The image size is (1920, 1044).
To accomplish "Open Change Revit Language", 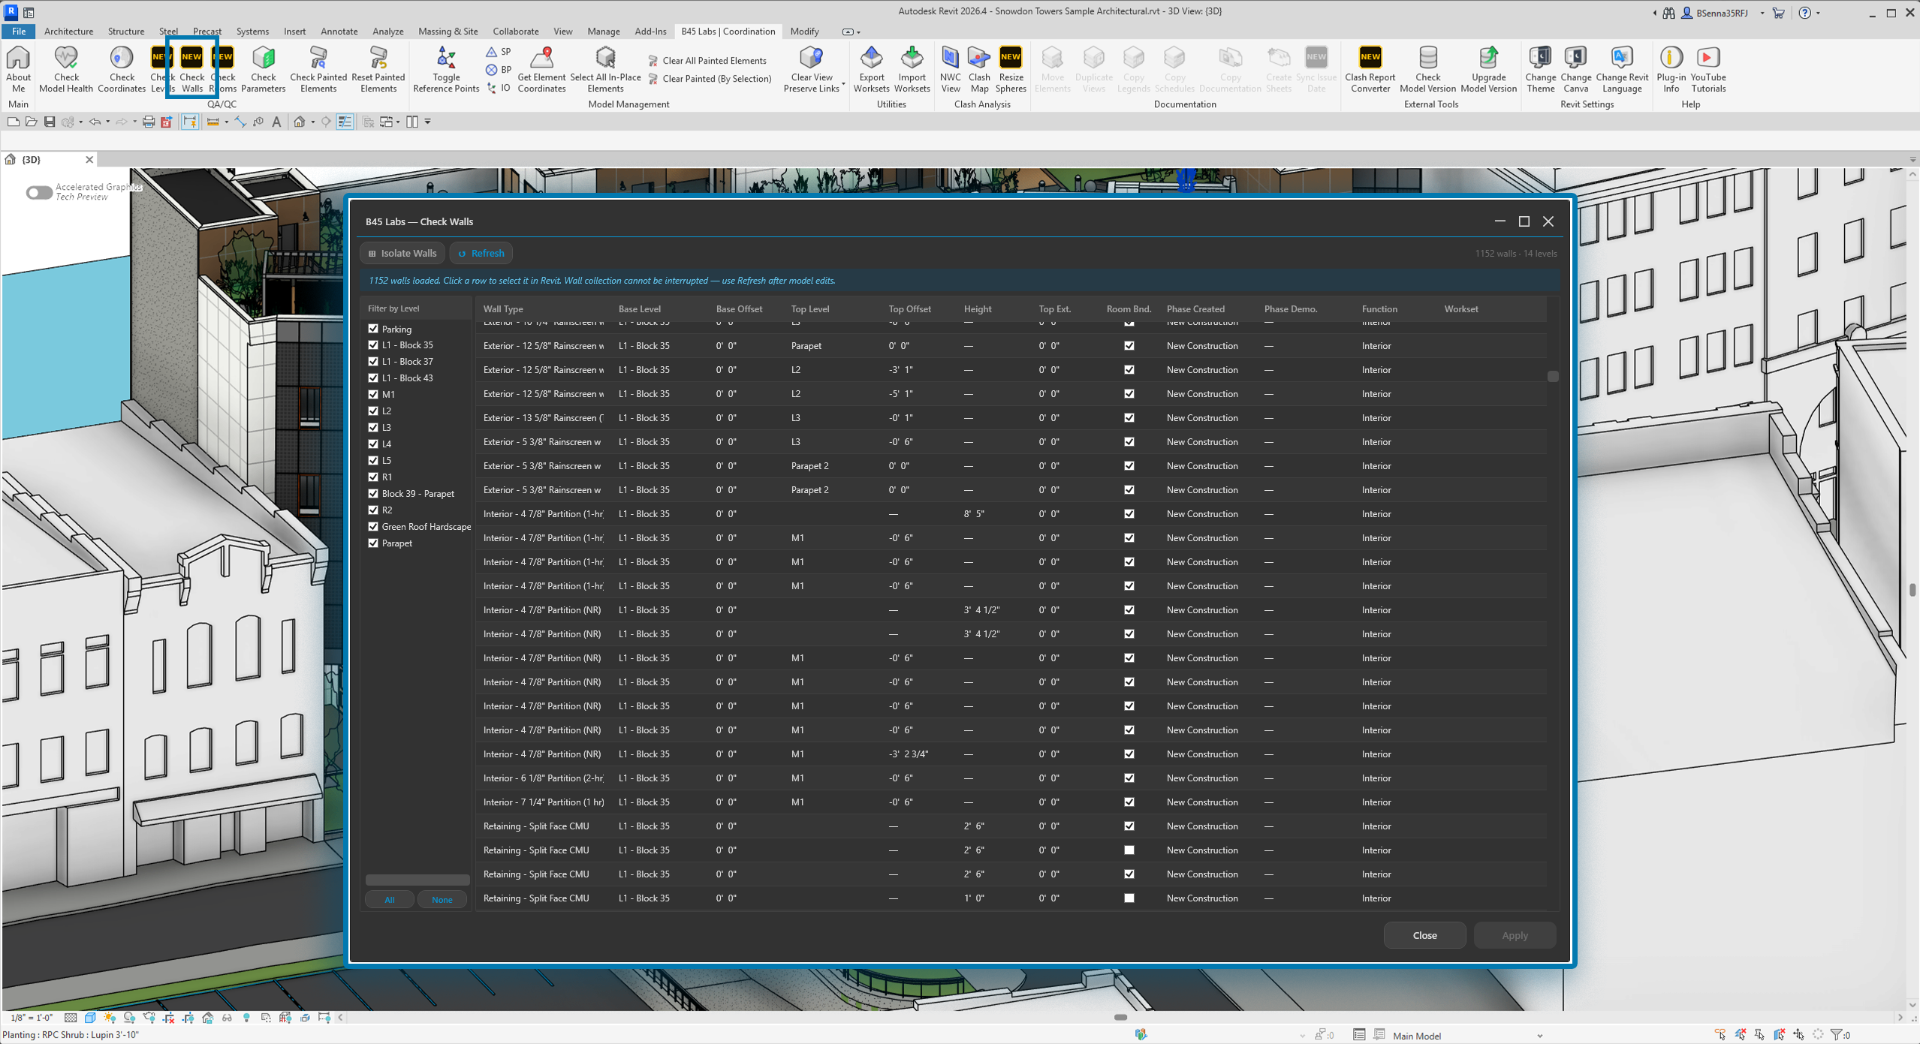I will coord(1622,69).
